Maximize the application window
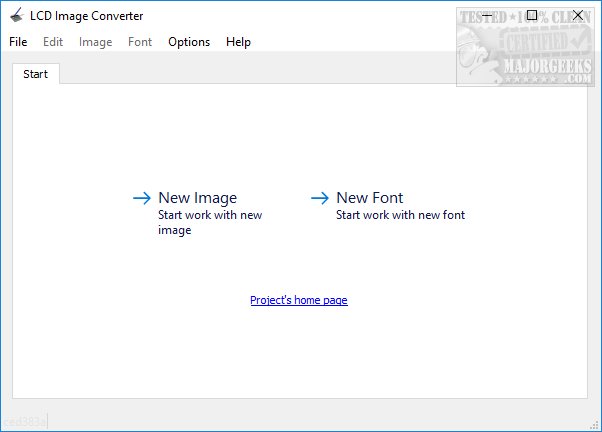The image size is (602, 432). tap(532, 15)
